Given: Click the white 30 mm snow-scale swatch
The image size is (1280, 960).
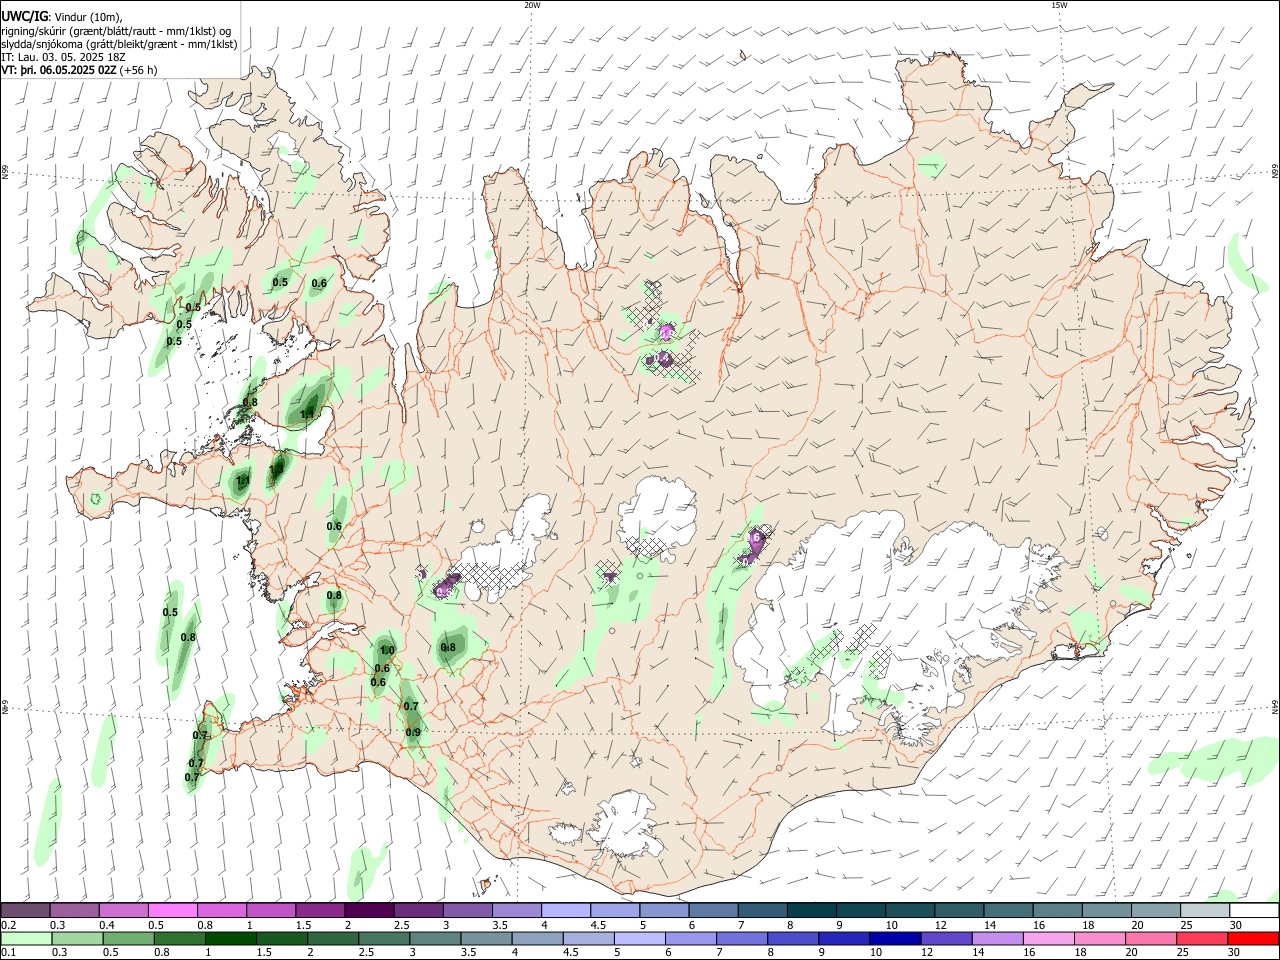Looking at the screenshot, I should click(1254, 911).
